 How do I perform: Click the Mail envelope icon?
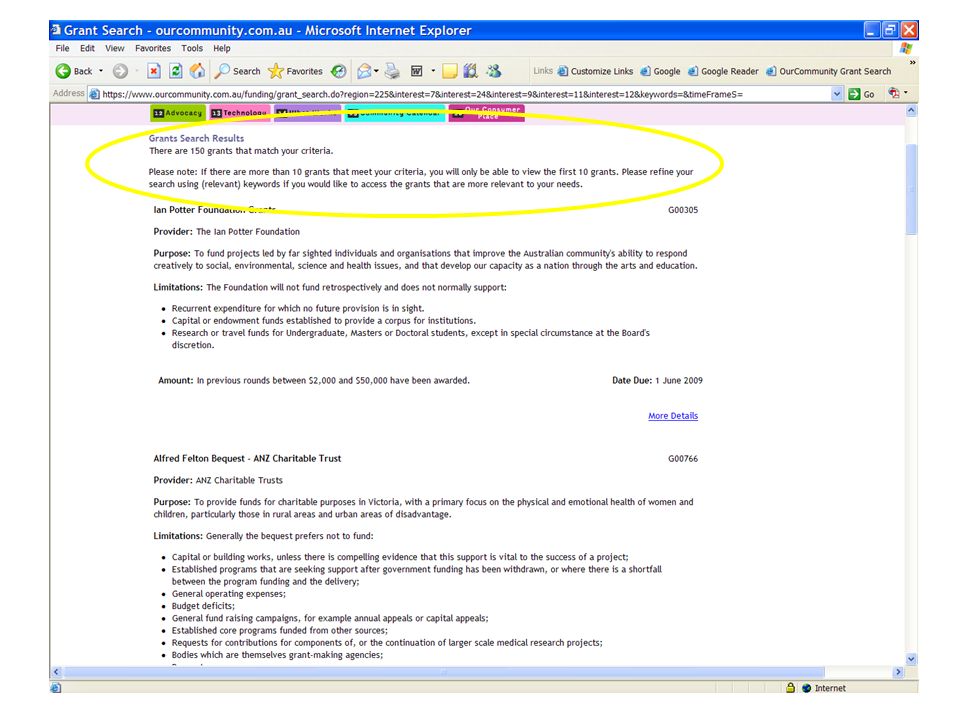click(x=364, y=71)
